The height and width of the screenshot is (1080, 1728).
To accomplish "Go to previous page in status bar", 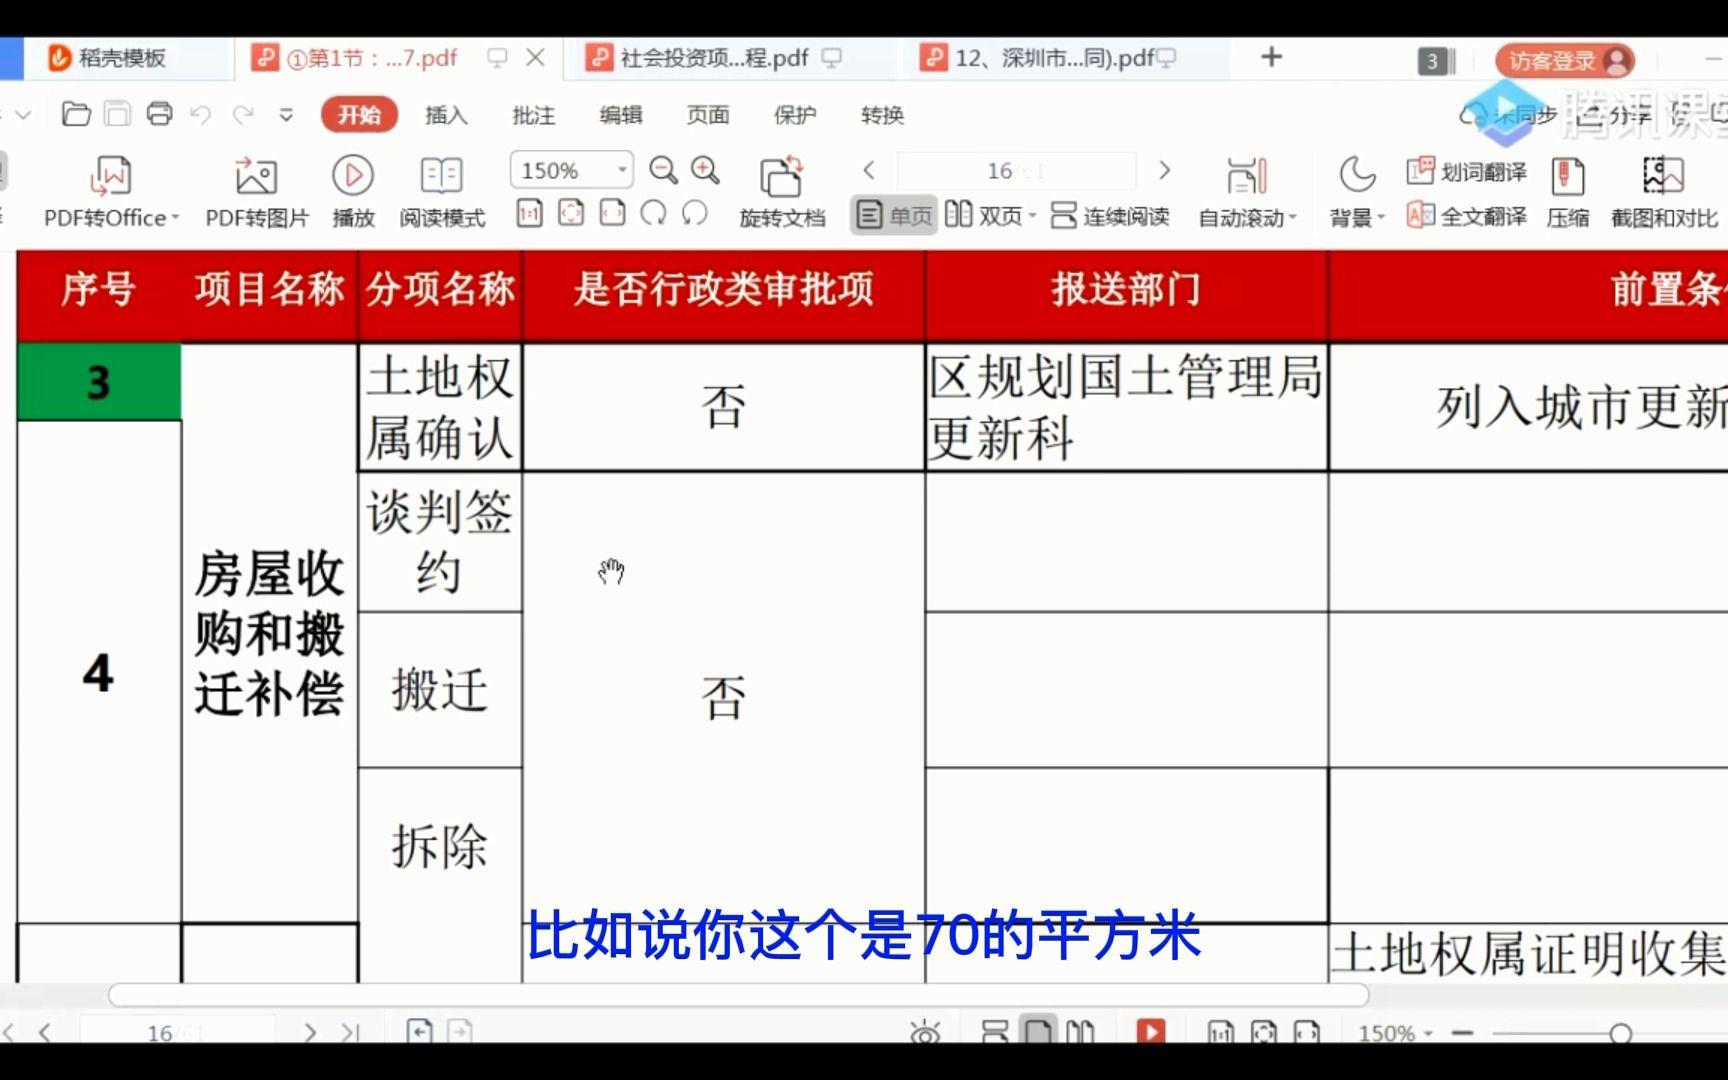I will coord(44,1031).
